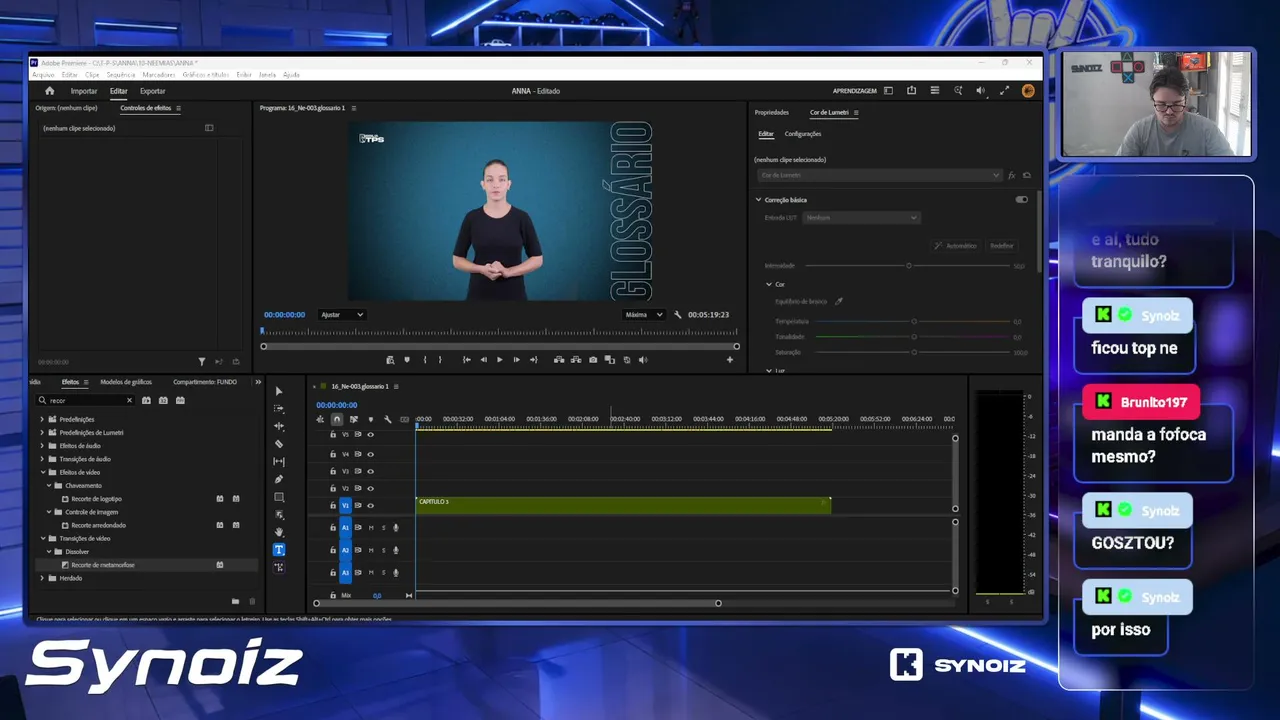Viewport: 1280px width, 720px height.
Task: Click the Extract button icon
Action: pos(576,360)
